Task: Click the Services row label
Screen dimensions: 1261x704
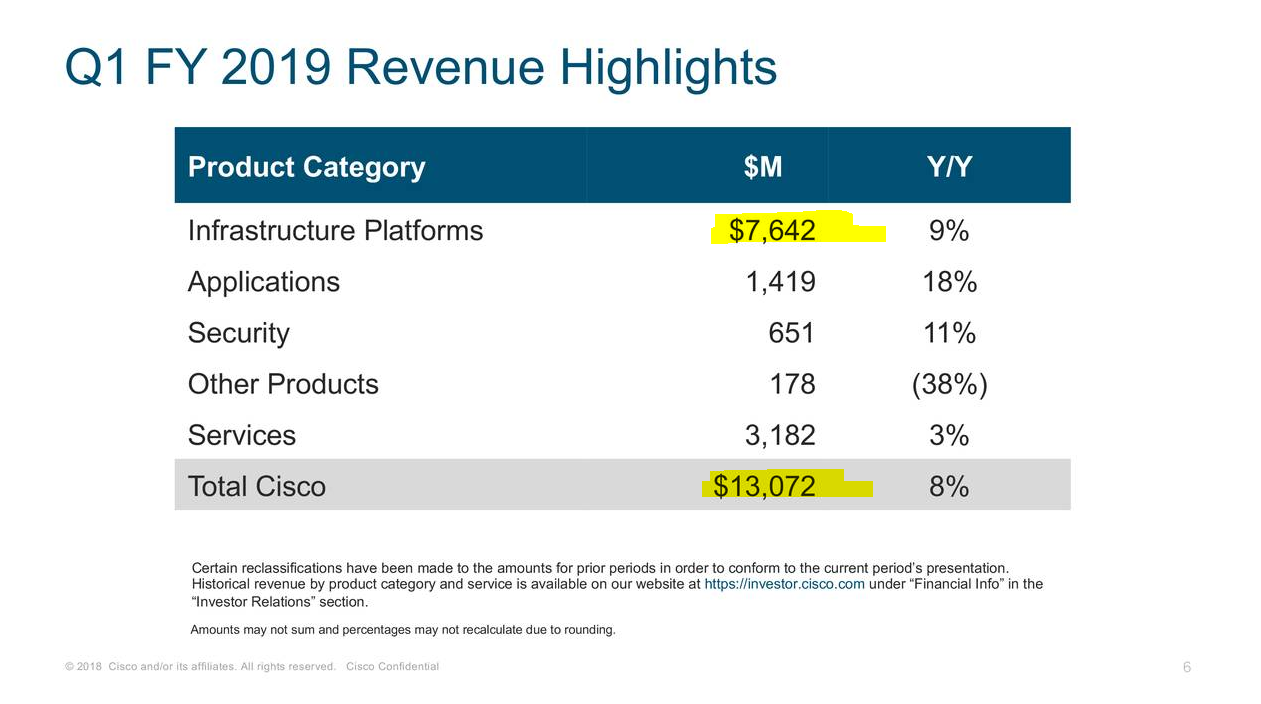Action: click(x=242, y=435)
